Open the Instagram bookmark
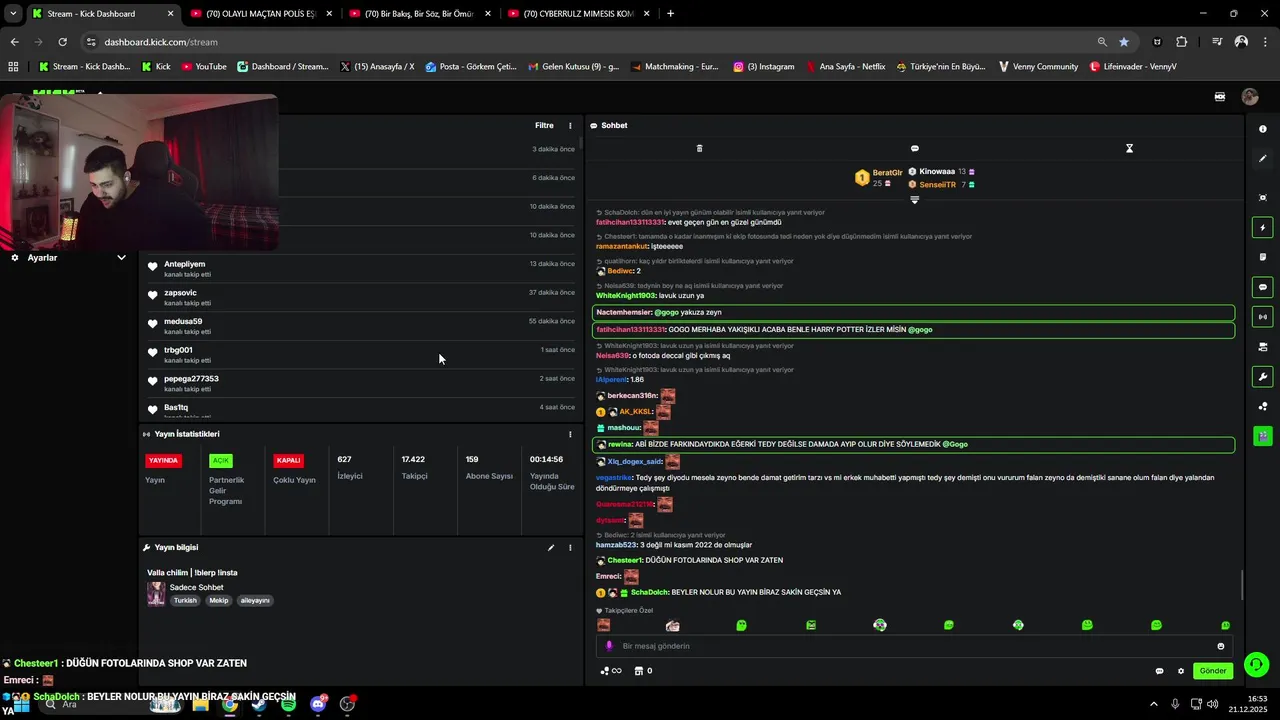Screen dimensions: 1280x720 point(764,67)
